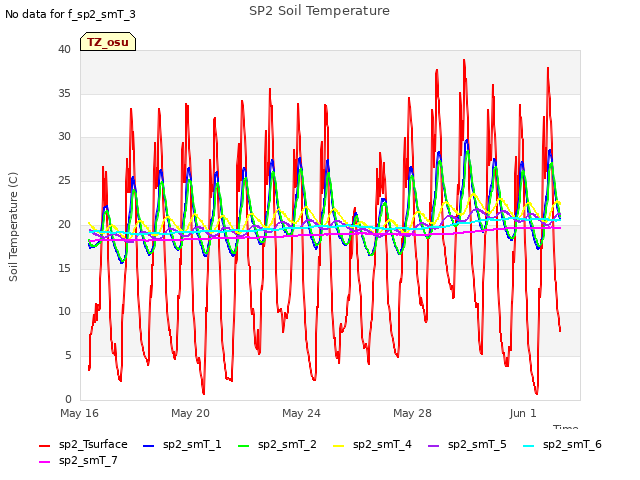Toggle the sp2_smT_1 legend entry

(182, 444)
